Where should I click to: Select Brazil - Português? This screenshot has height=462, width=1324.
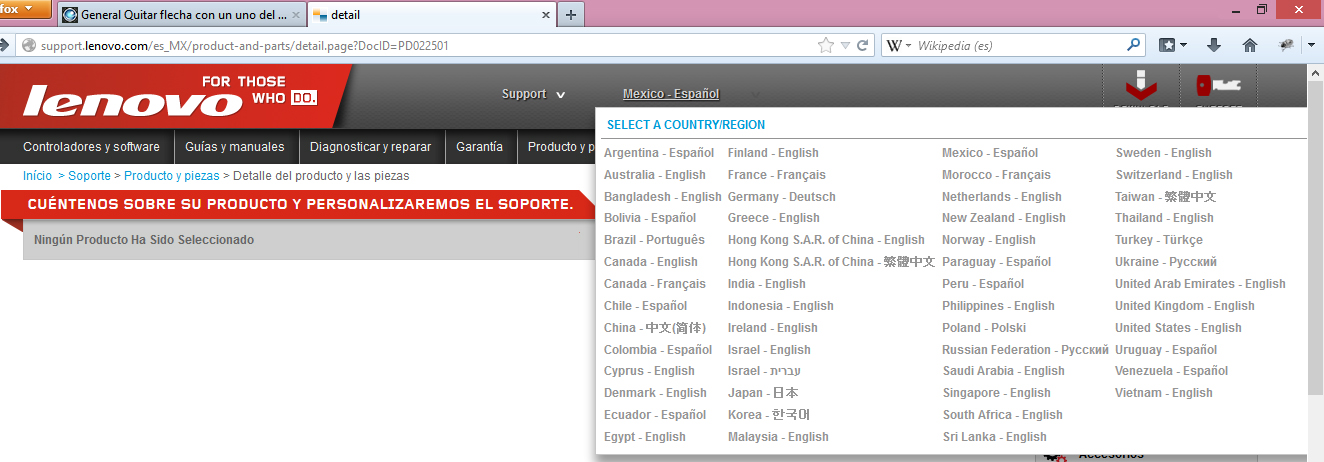click(654, 240)
